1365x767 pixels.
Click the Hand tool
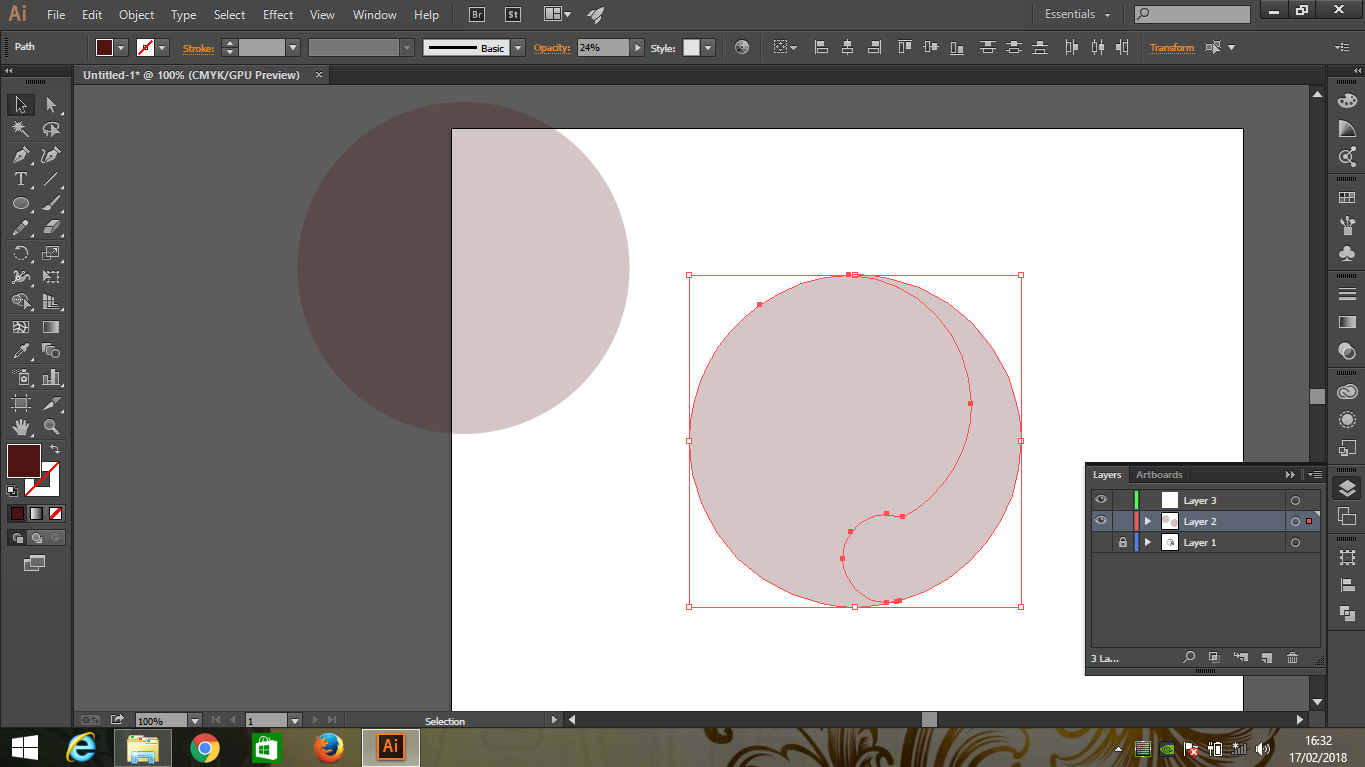tap(20, 427)
